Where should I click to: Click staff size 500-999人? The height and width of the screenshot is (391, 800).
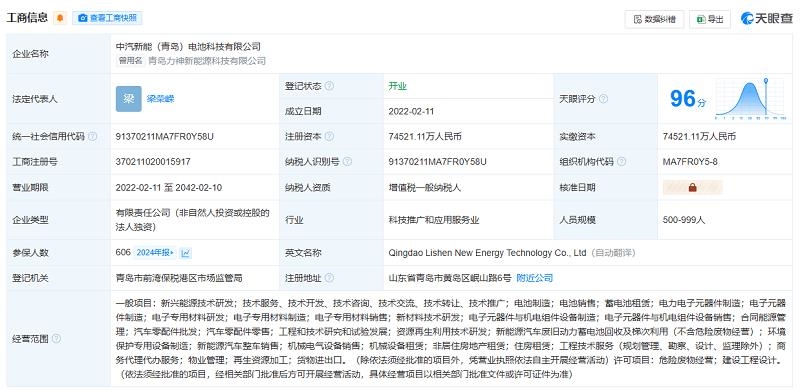[x=684, y=220]
